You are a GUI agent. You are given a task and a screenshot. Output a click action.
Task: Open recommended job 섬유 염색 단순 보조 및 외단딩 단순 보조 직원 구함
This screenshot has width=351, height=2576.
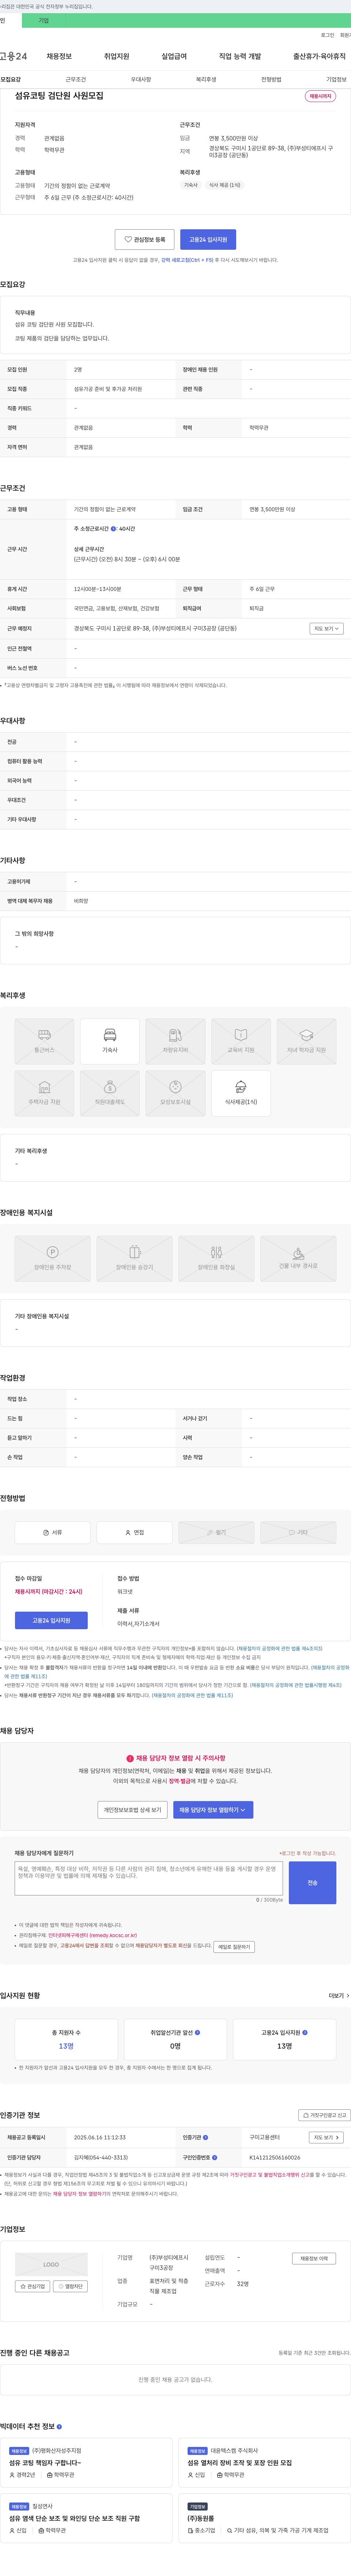(x=74, y=2519)
